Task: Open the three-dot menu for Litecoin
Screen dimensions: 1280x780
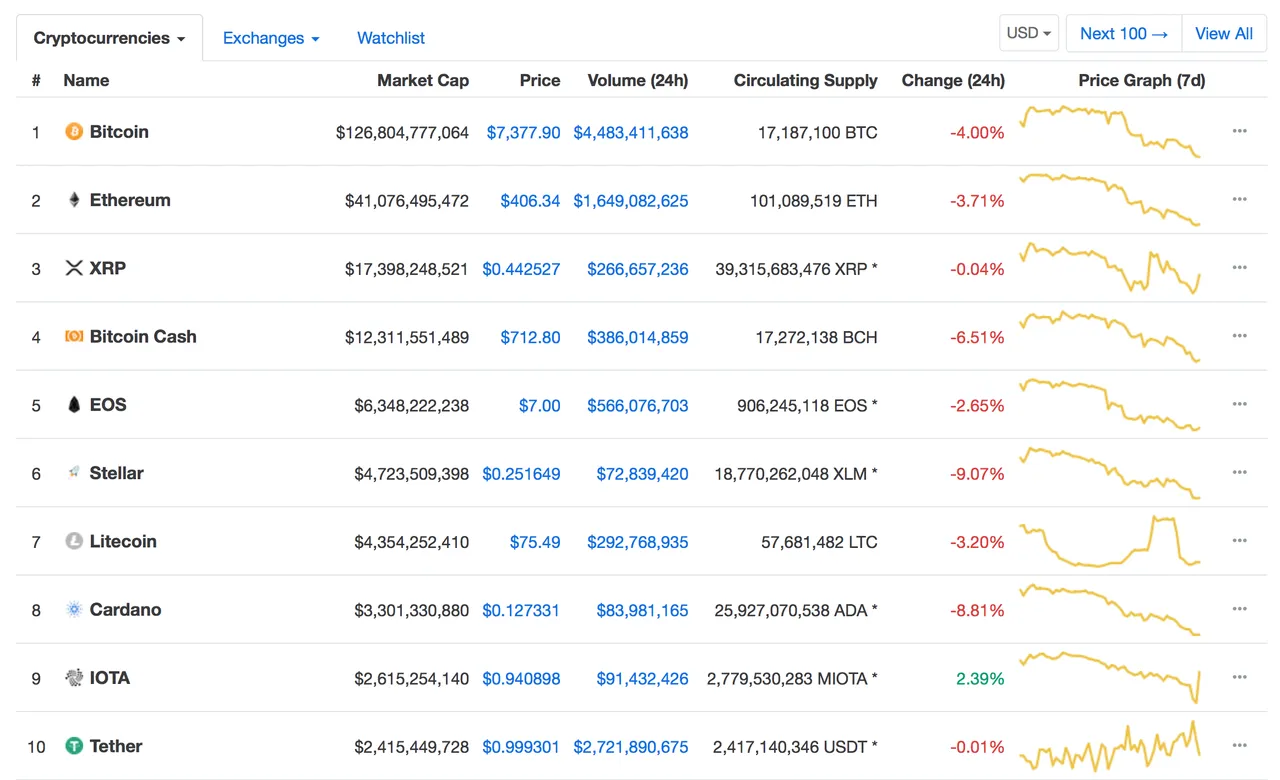Action: (1240, 540)
